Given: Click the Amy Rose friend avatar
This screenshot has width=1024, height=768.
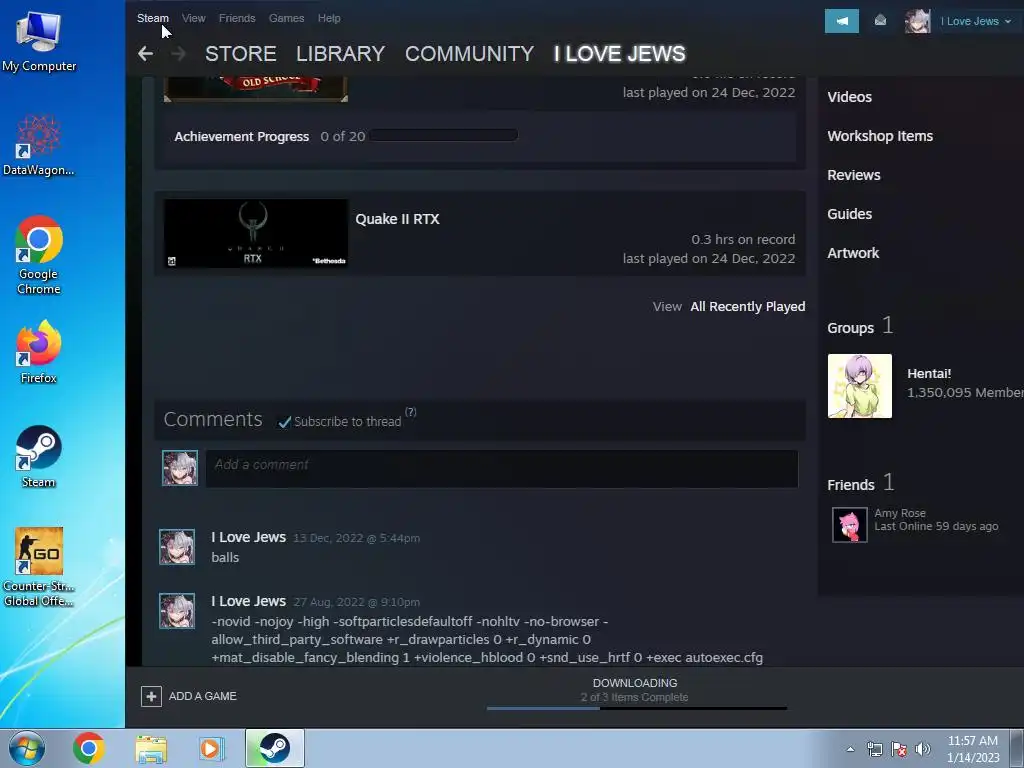Looking at the screenshot, I should pyautogui.click(x=850, y=525).
